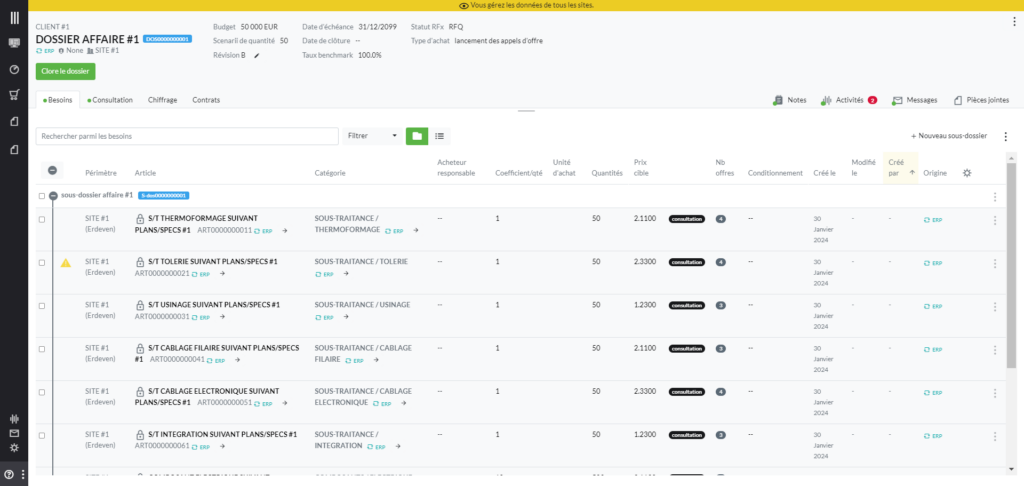Click the pencil icon next to Révision B
The width and height of the screenshot is (1024, 486).
[257, 55]
